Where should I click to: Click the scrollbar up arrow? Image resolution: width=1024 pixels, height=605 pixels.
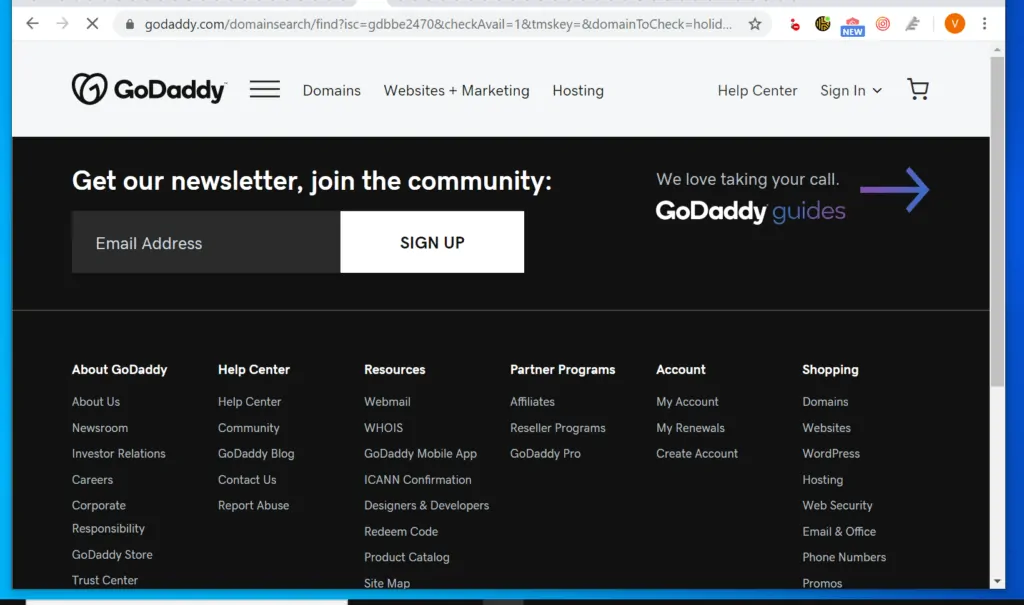click(997, 50)
